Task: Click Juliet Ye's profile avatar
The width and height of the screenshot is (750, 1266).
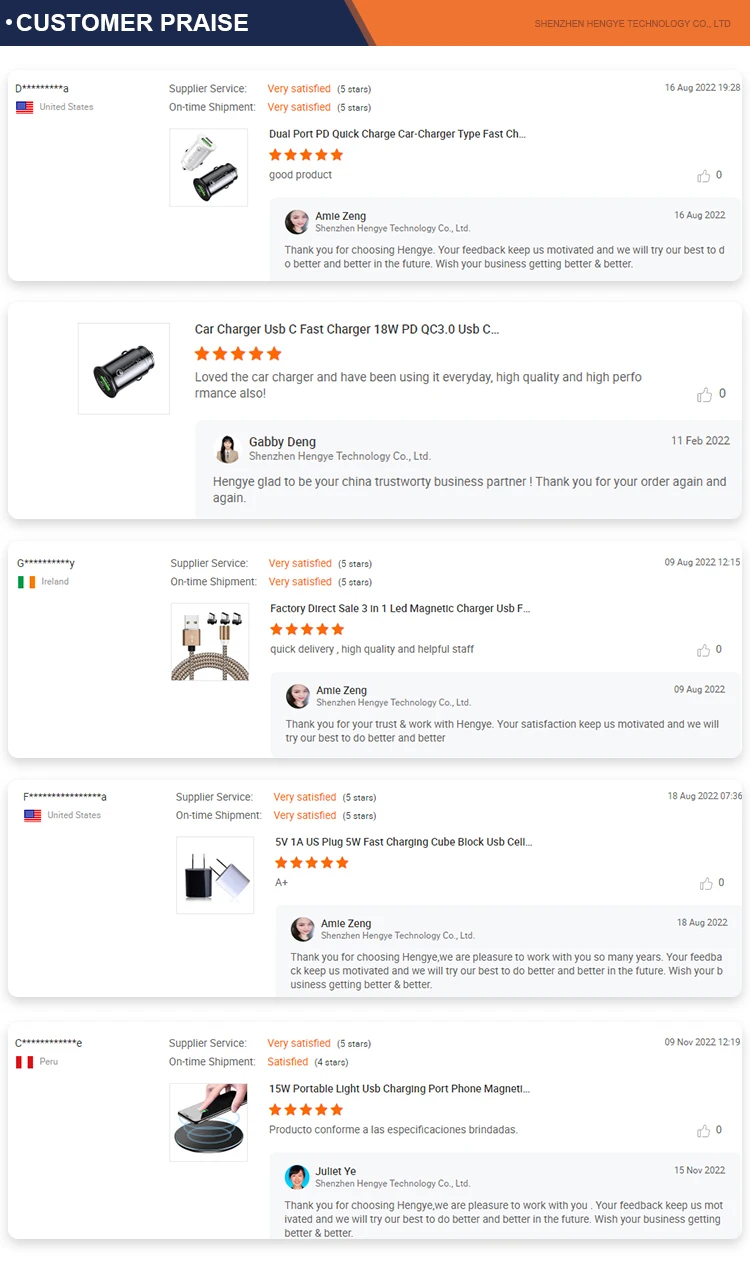Action: tap(297, 1177)
